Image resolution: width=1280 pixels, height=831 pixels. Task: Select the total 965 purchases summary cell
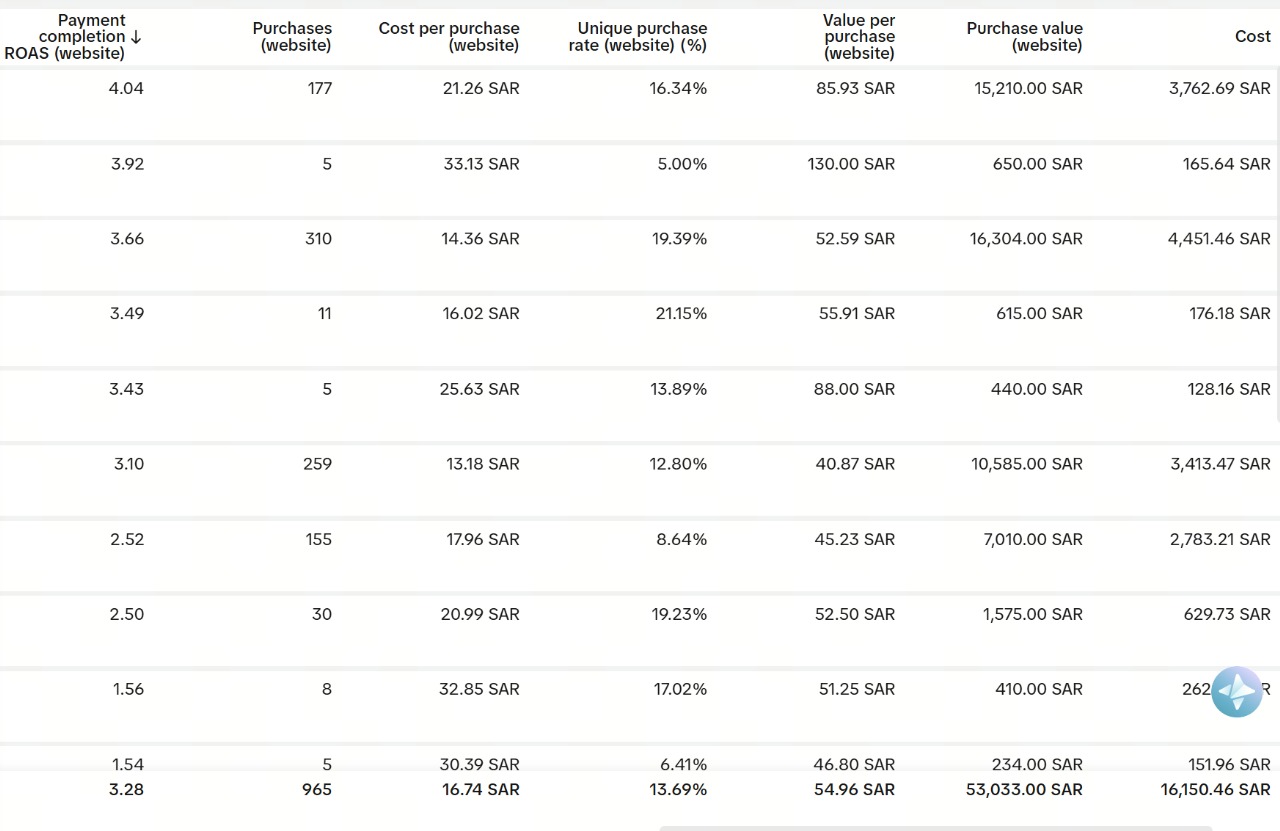click(318, 790)
